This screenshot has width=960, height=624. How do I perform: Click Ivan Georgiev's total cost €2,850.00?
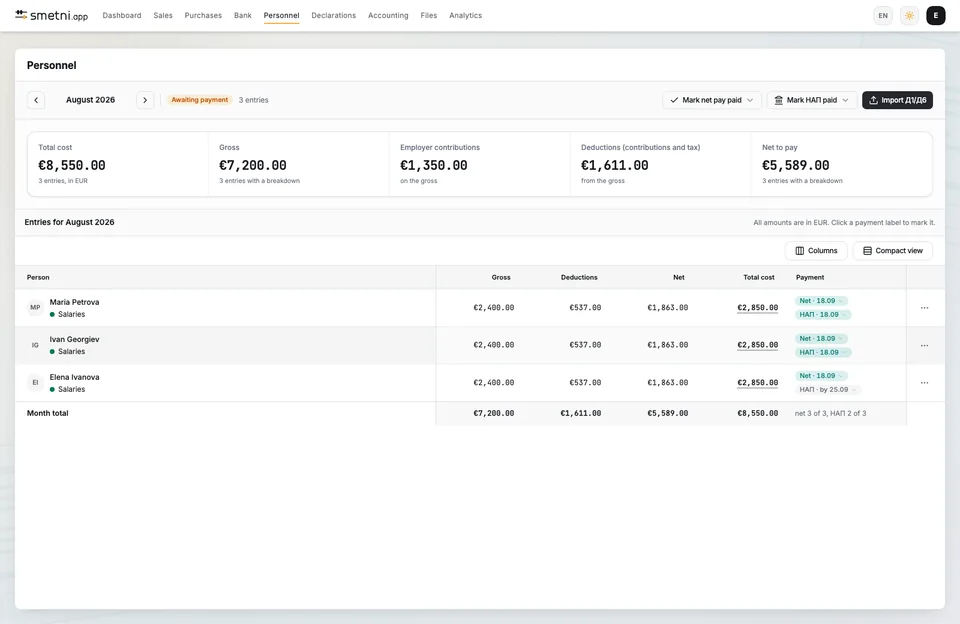tap(757, 345)
